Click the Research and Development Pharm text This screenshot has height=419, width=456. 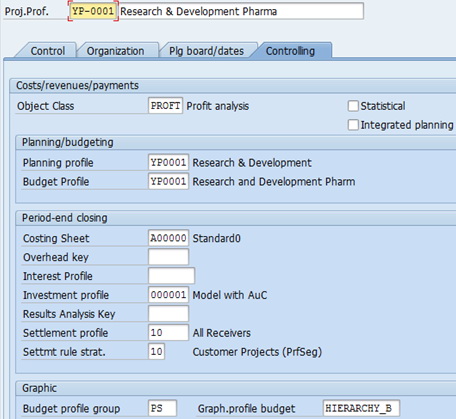pos(274,182)
